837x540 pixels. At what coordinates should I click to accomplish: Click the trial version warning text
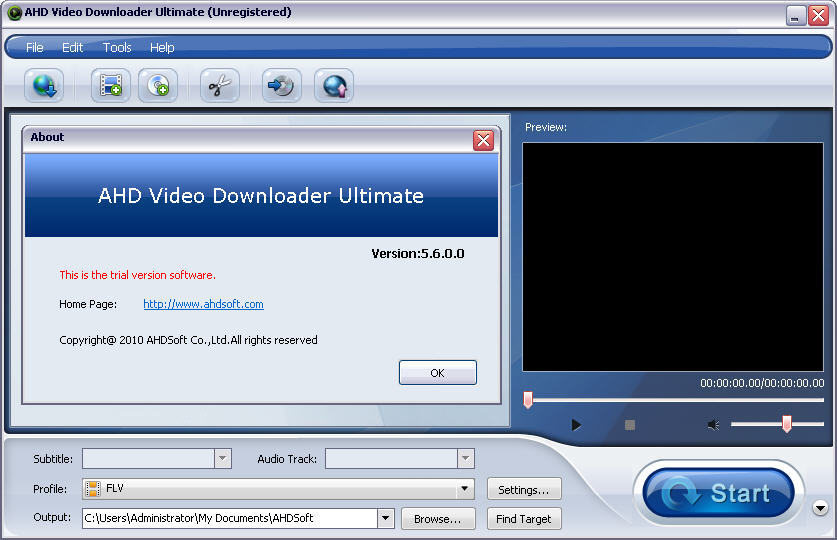point(137,275)
